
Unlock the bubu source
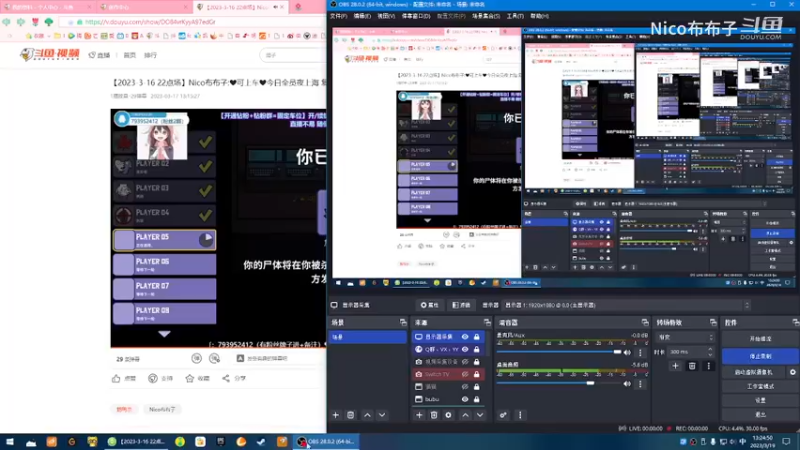477,399
